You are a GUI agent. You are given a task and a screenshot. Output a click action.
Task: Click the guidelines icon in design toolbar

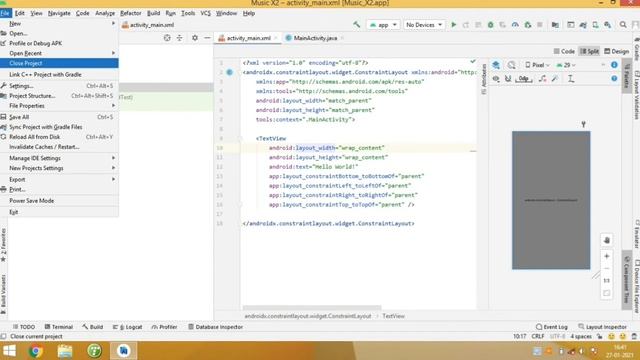coord(571,79)
